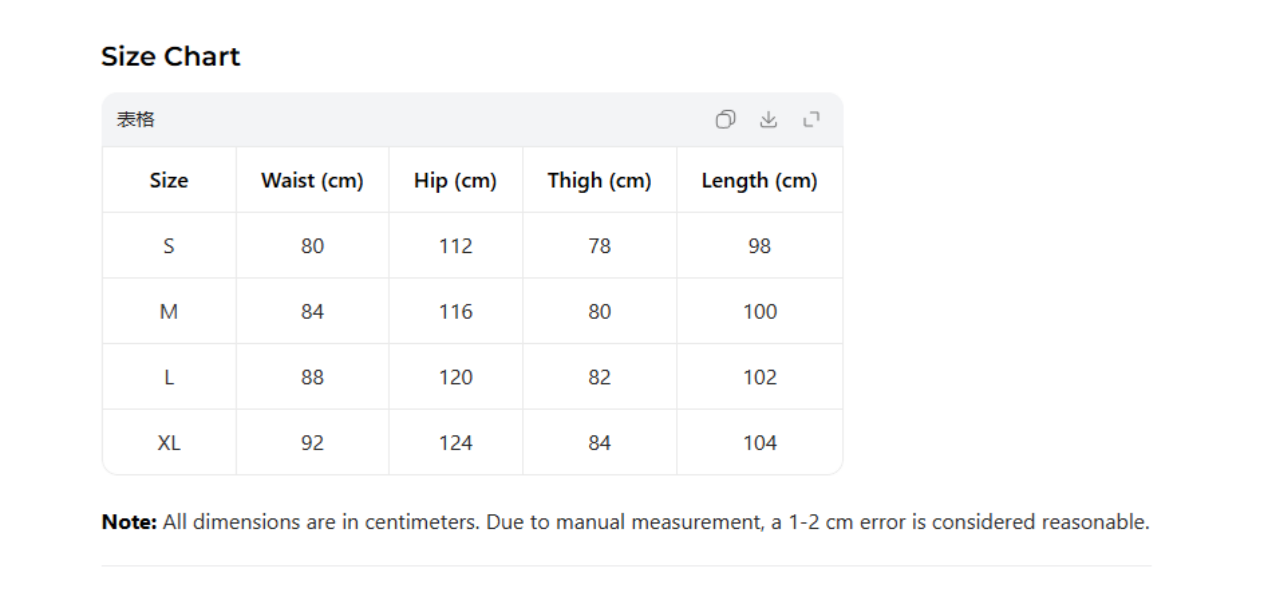Click the M size row cell
This screenshot has width=1264, height=600.
coord(169,312)
